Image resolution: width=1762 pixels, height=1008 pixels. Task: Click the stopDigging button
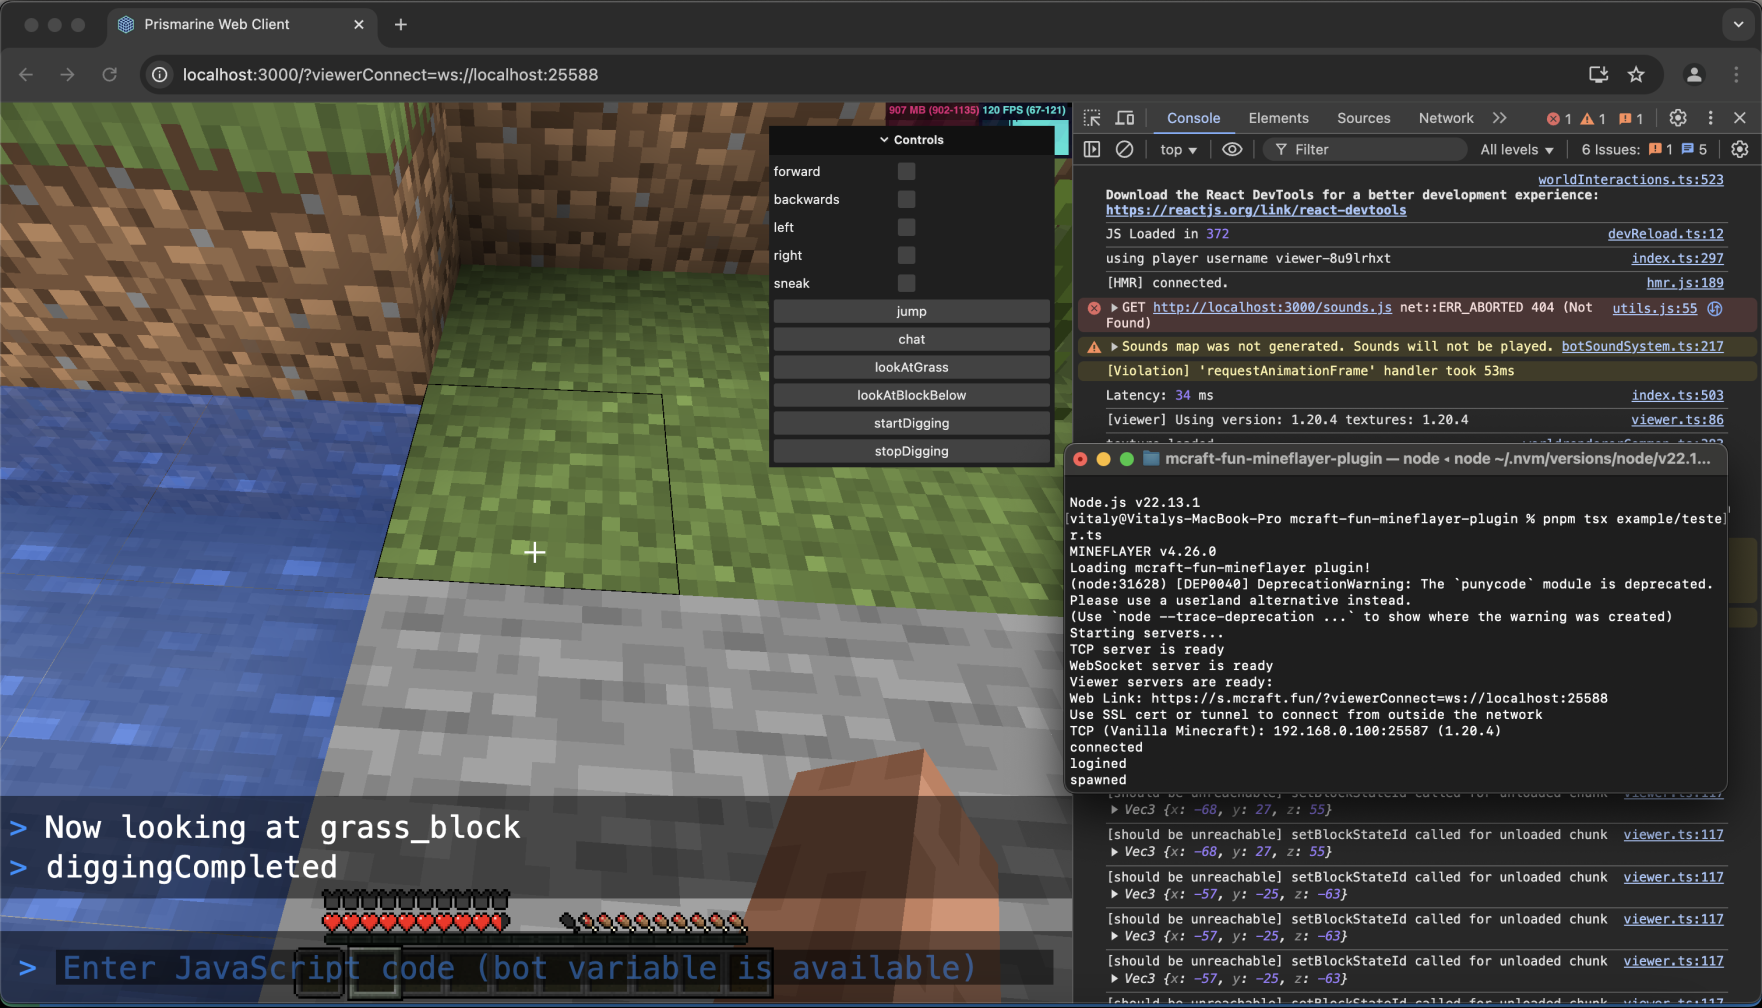click(x=911, y=451)
